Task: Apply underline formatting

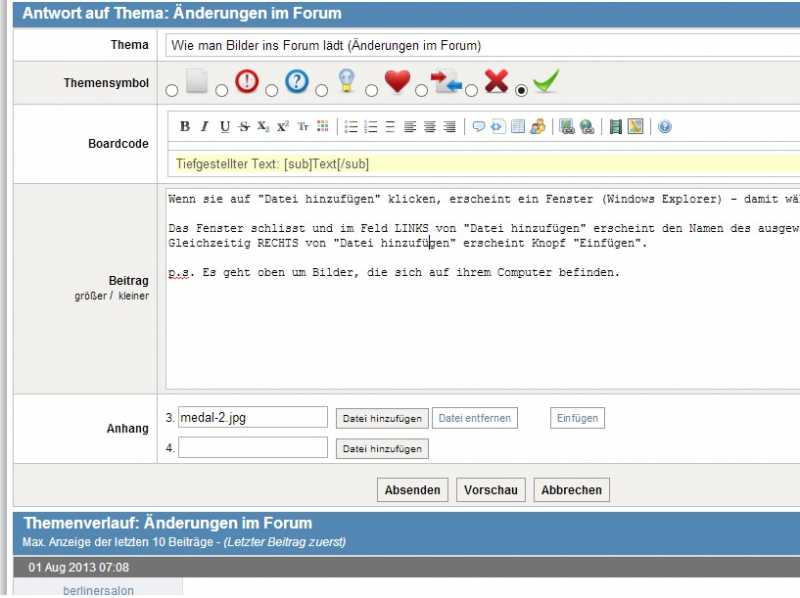Action: [x=224, y=127]
